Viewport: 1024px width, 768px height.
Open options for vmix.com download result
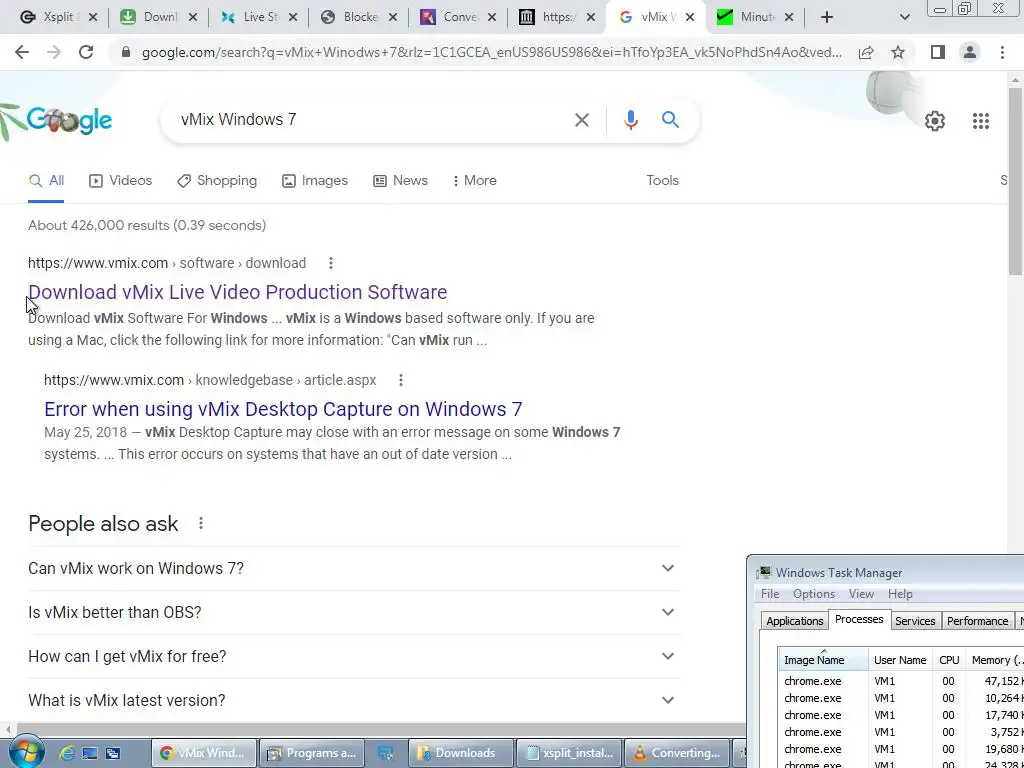[330, 263]
